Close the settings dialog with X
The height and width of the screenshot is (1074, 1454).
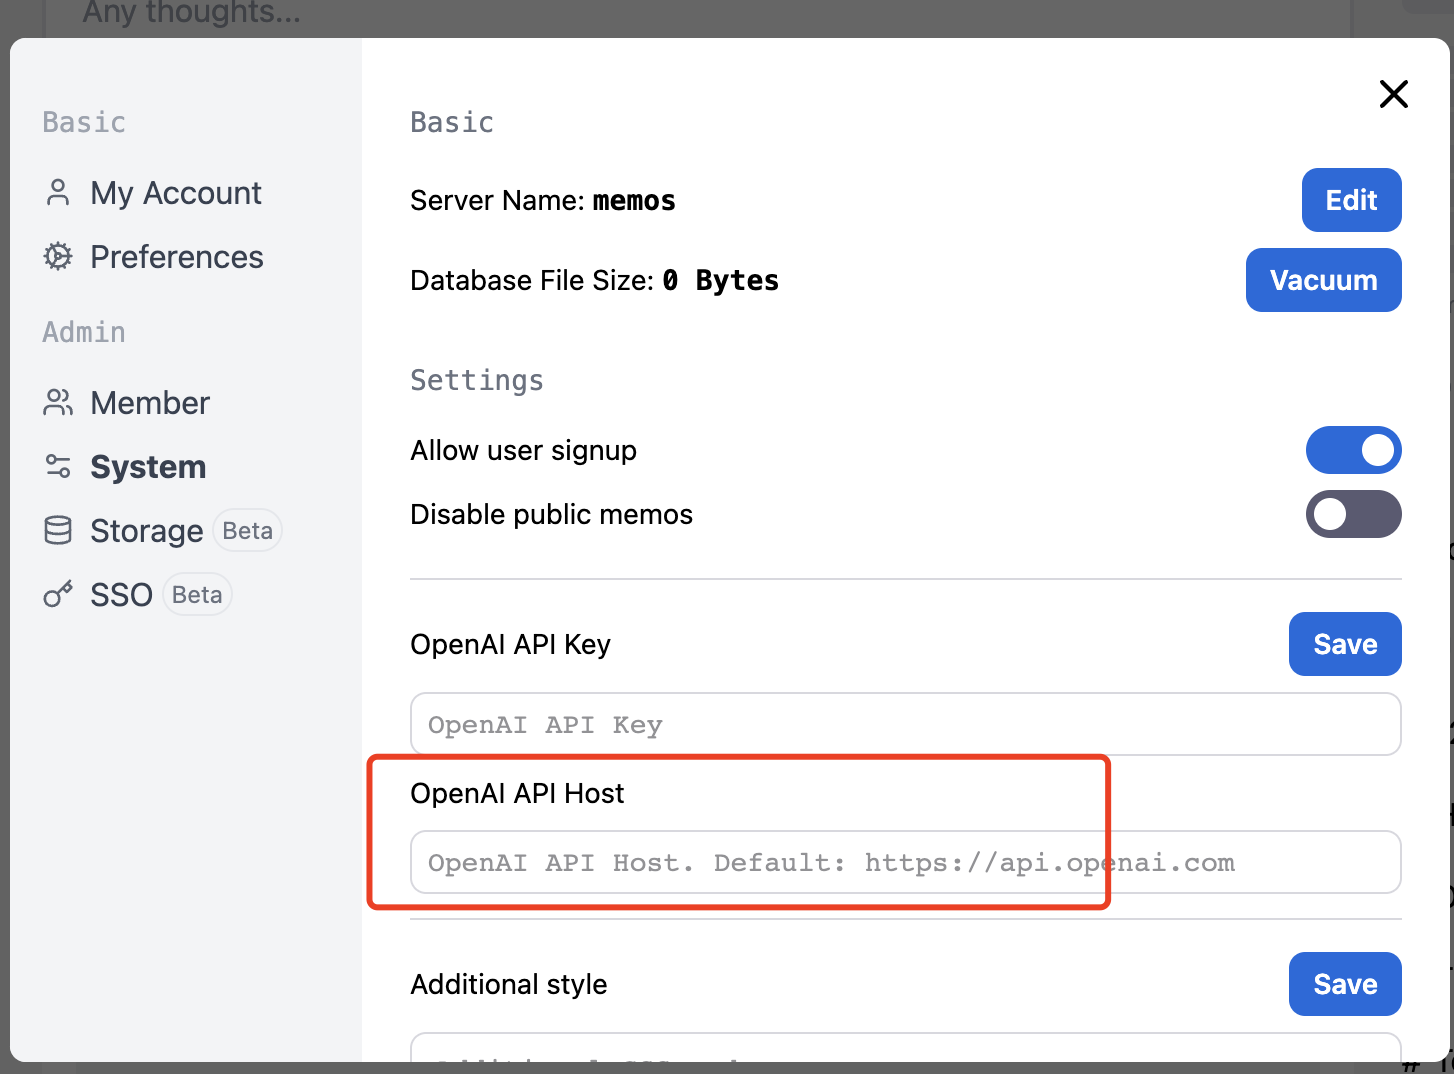1394,94
